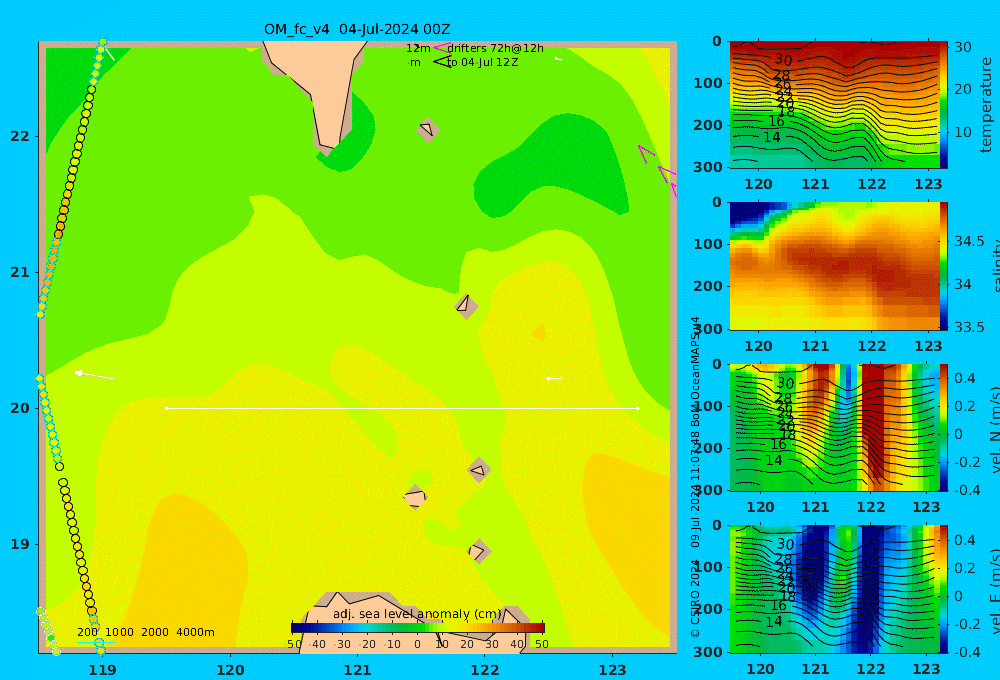The height and width of the screenshot is (680, 1000).
Task: Select the small island east of Taiwan's tip
Action: pyautogui.click(x=428, y=129)
